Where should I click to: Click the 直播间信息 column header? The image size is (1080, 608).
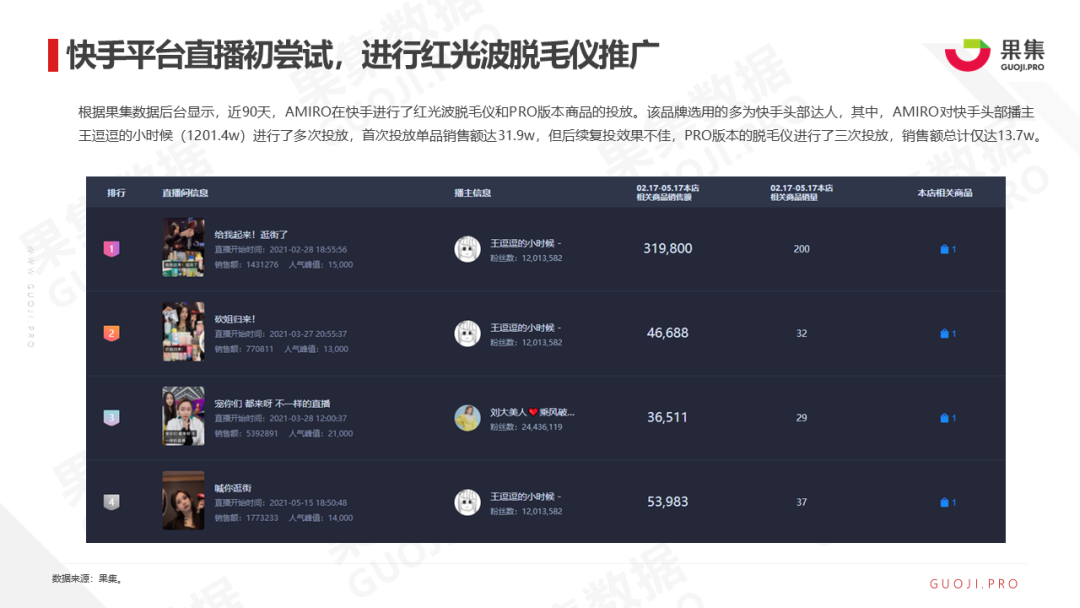point(185,193)
